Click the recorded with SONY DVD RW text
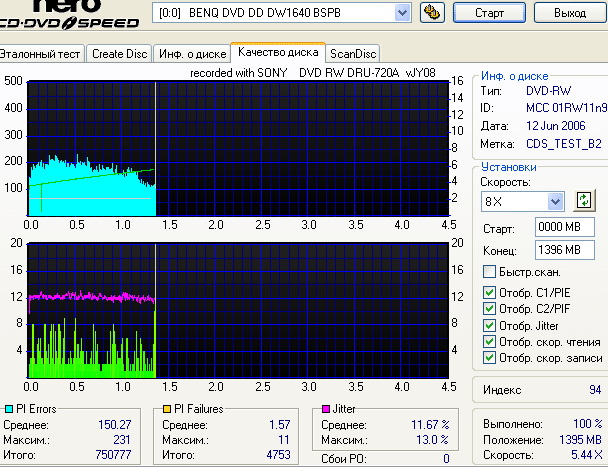This screenshot has height=467, width=608. [313, 73]
